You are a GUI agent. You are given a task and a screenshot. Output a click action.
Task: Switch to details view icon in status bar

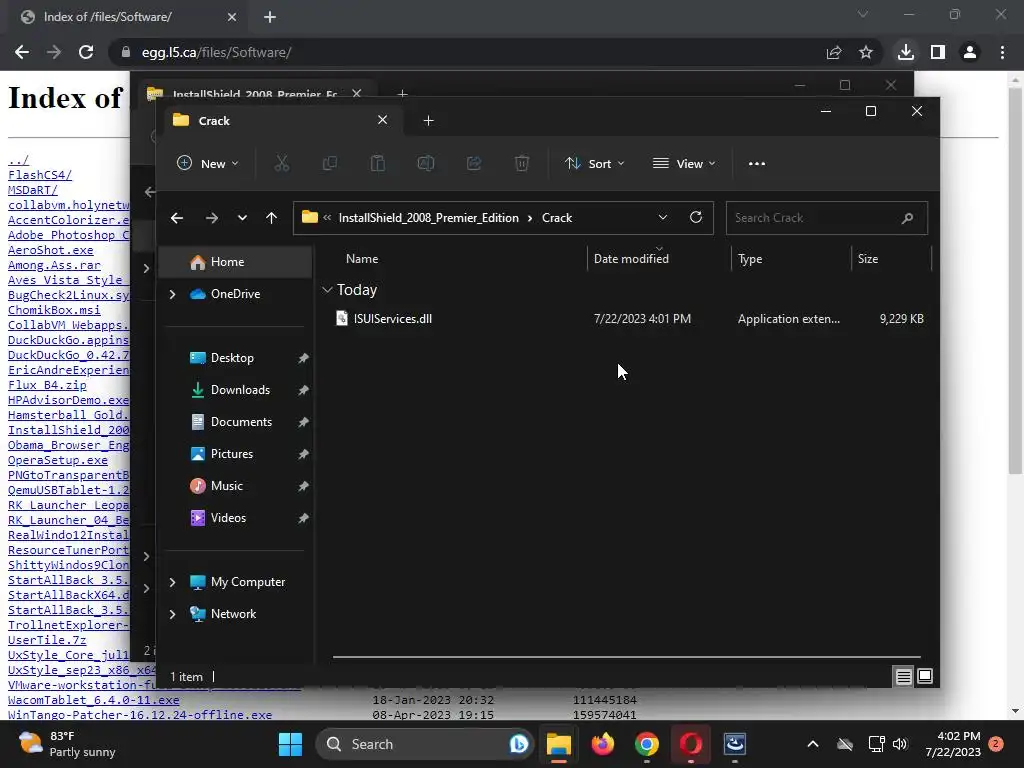click(903, 677)
